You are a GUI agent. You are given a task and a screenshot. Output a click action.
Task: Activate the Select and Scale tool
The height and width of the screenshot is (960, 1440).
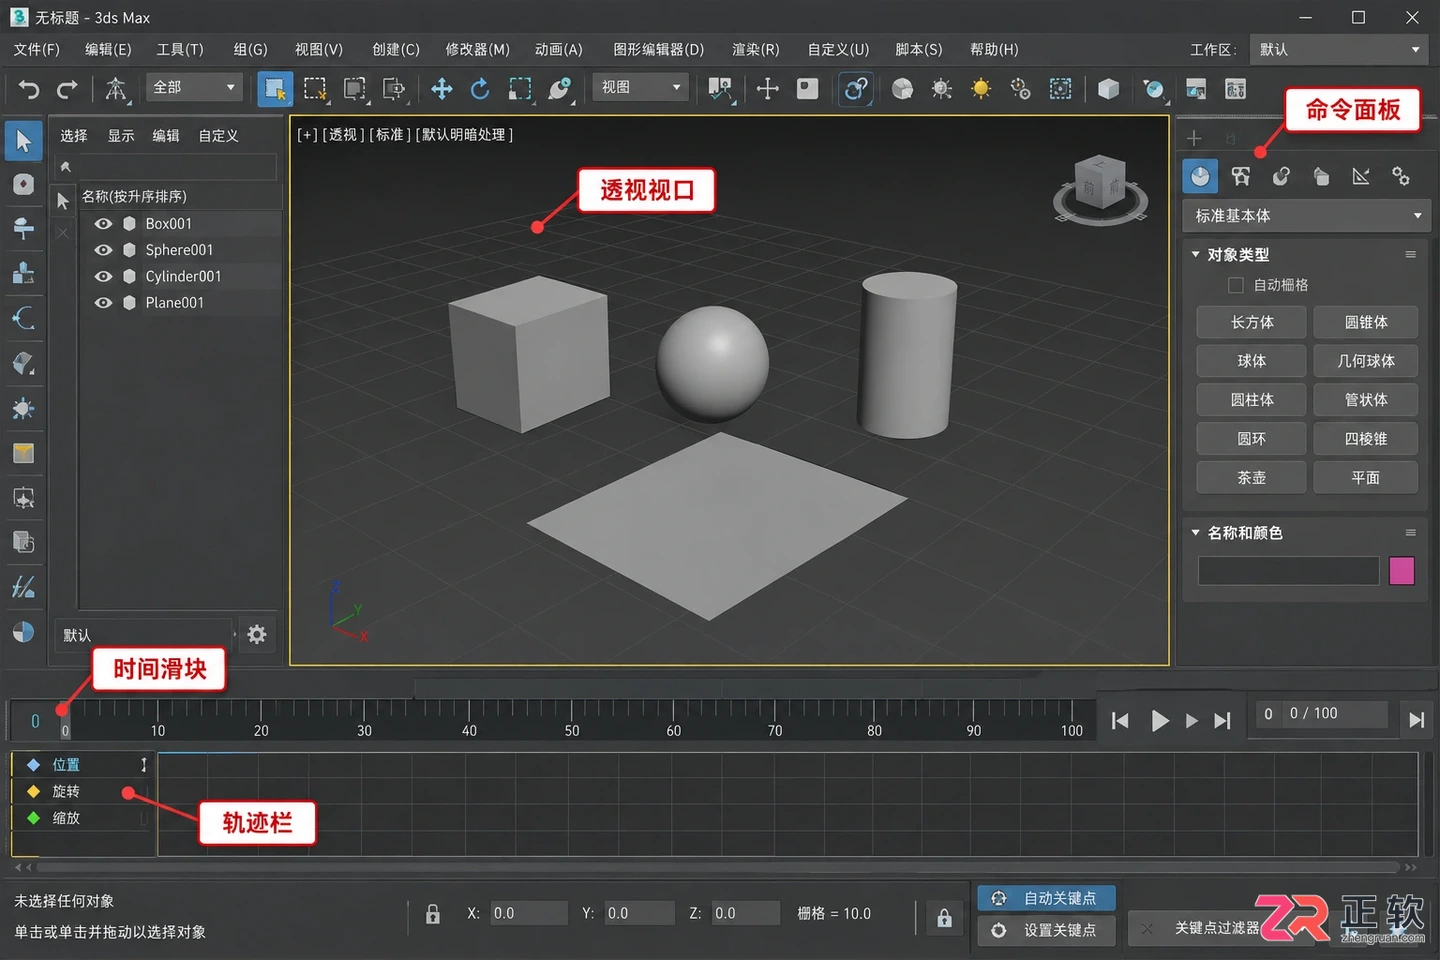[x=520, y=89]
